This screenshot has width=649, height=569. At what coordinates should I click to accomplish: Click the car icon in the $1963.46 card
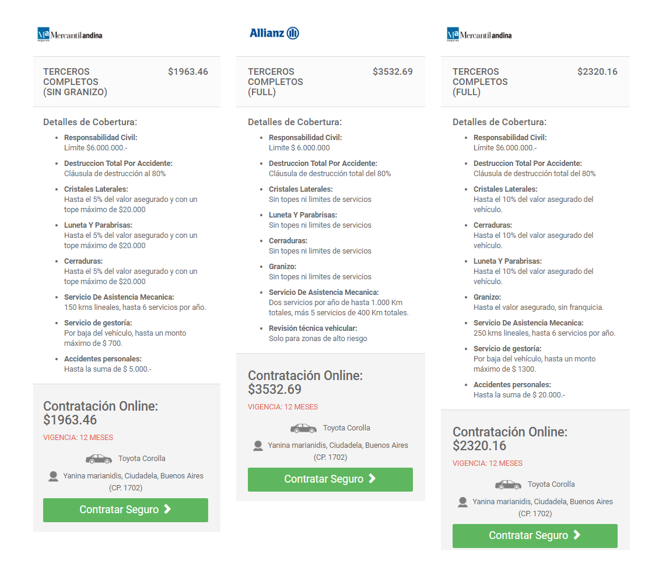(99, 458)
